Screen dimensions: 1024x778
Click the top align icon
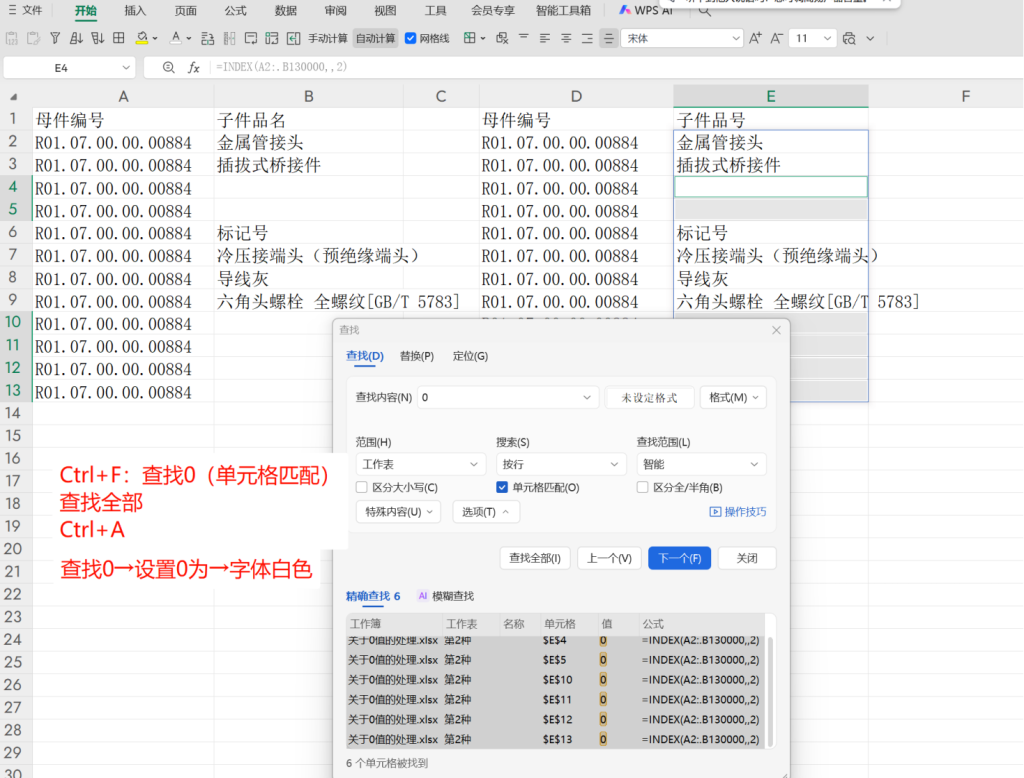pos(523,39)
